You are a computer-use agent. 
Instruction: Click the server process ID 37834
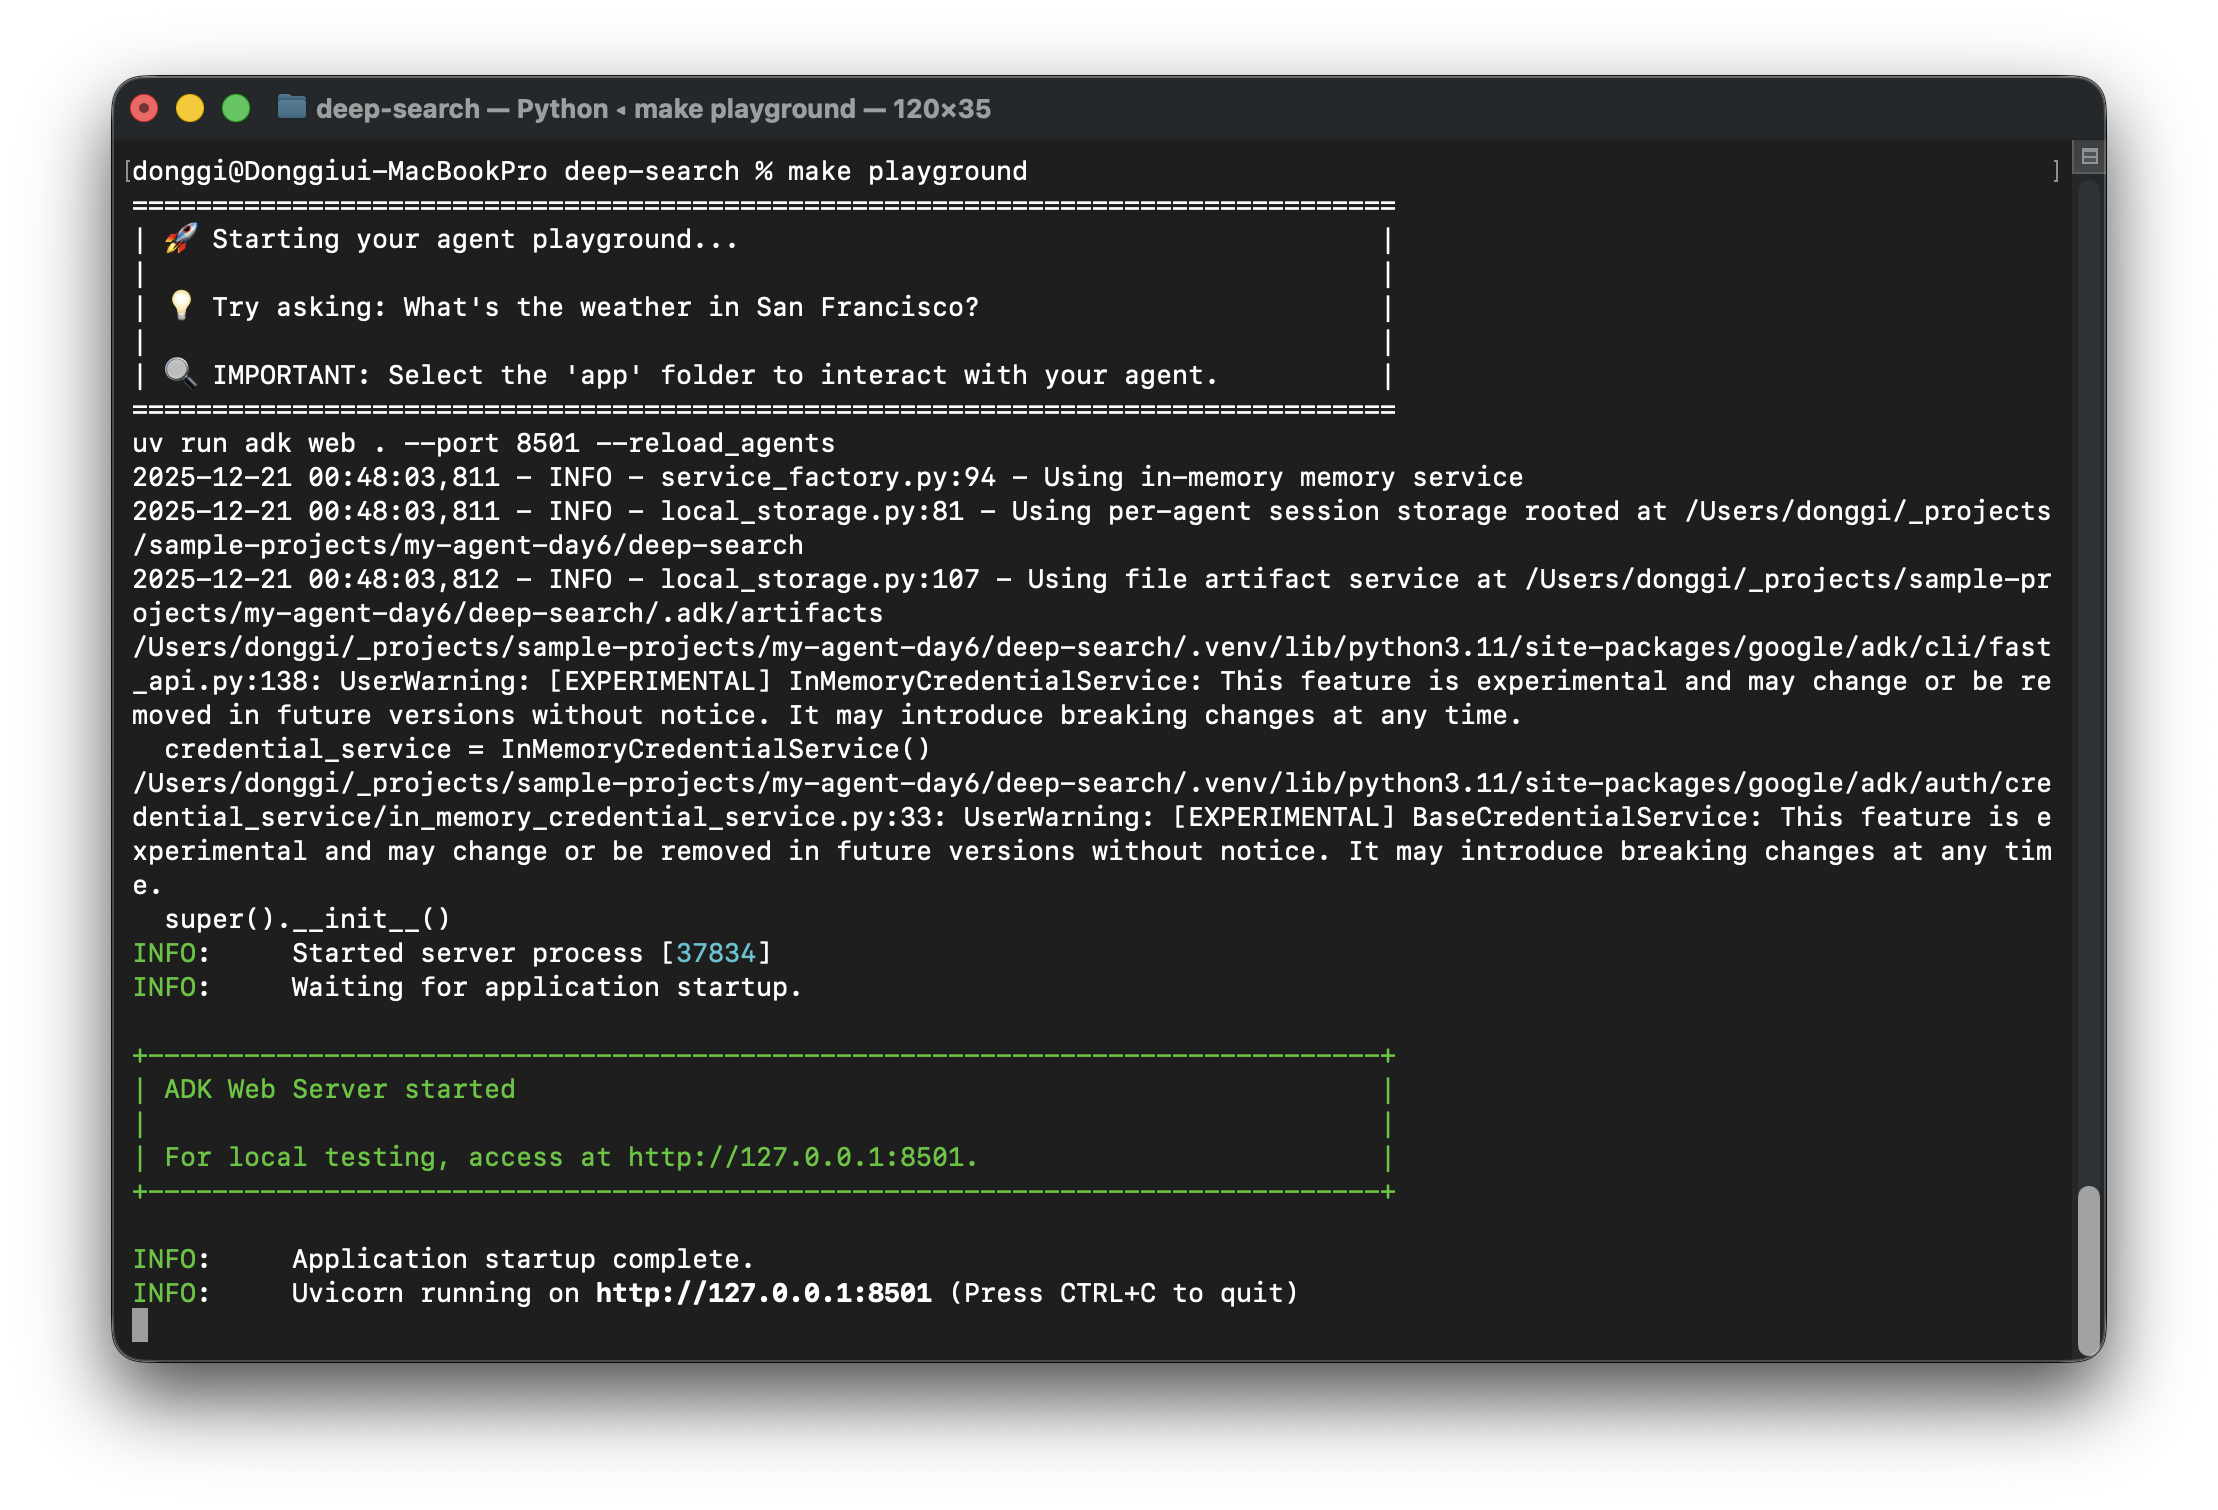[x=715, y=953]
